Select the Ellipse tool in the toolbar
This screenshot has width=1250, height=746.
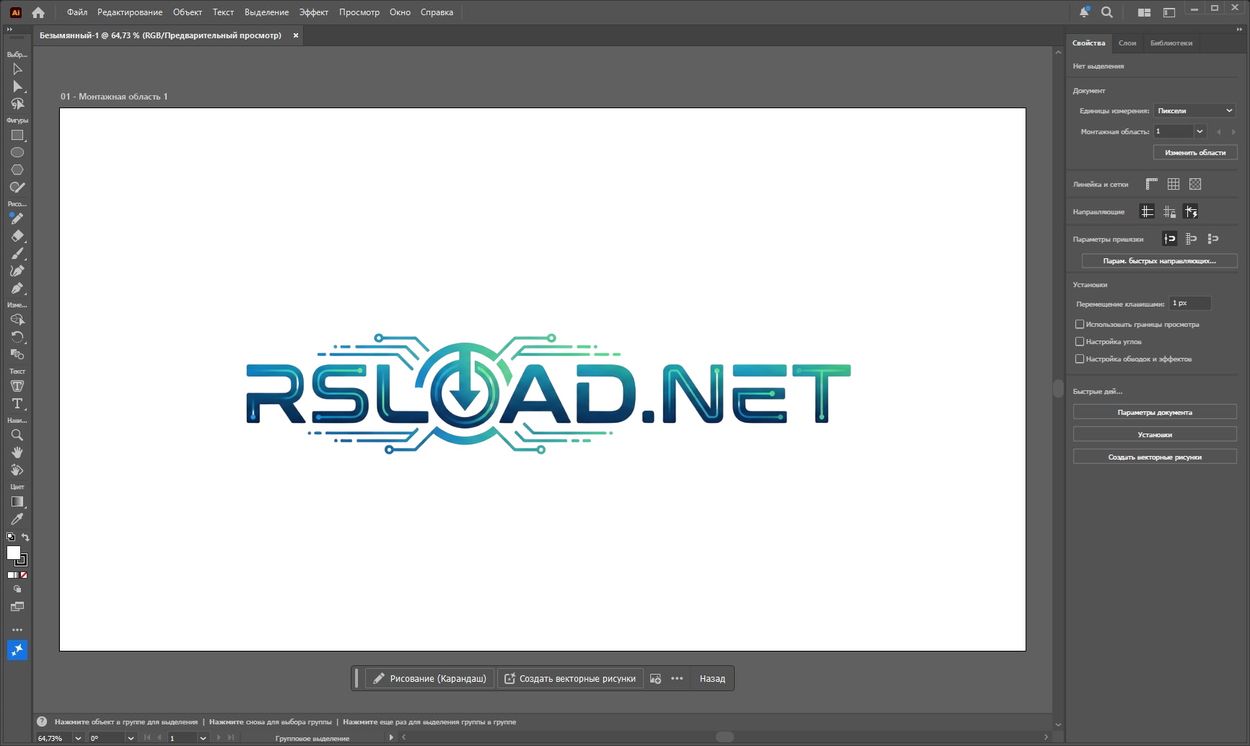click(16, 153)
